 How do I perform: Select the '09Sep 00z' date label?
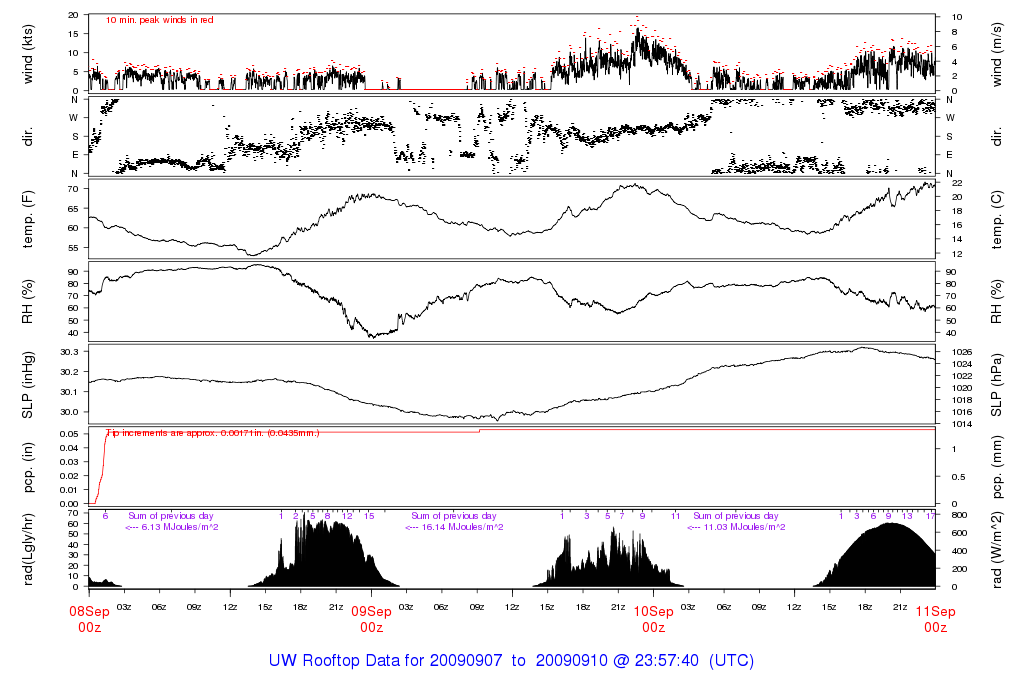pos(372,619)
